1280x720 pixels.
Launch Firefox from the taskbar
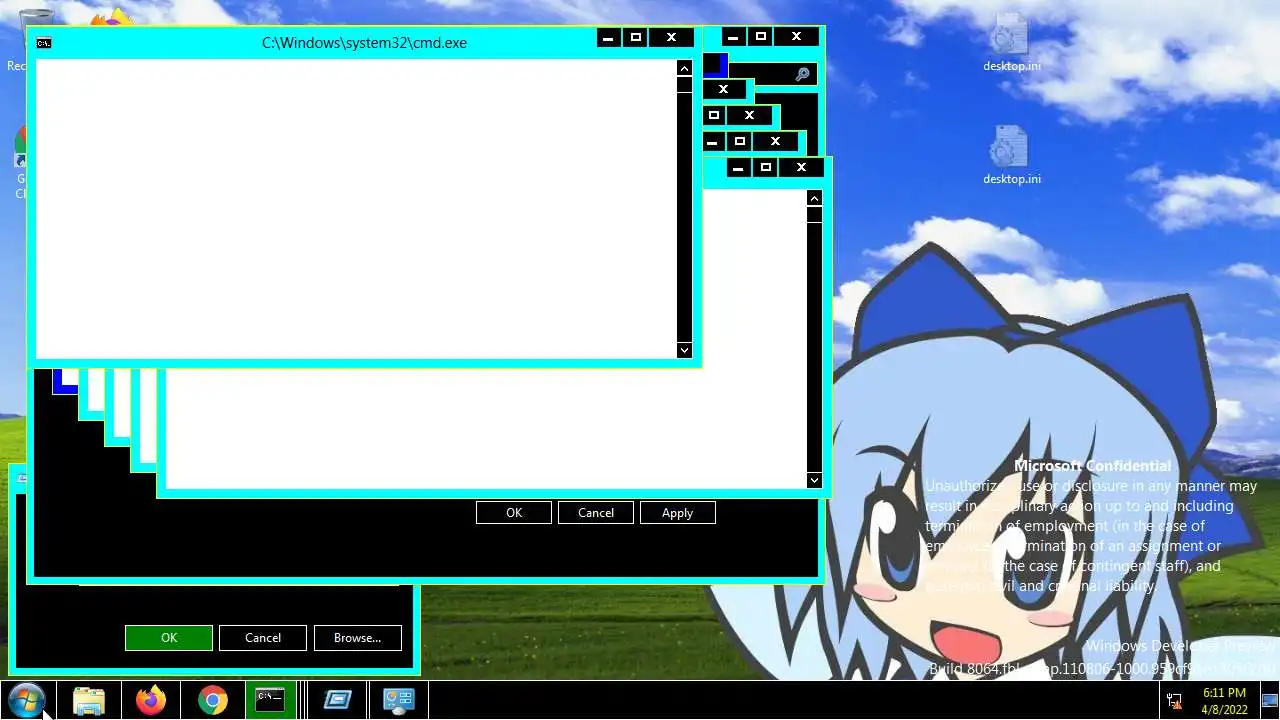(x=151, y=700)
